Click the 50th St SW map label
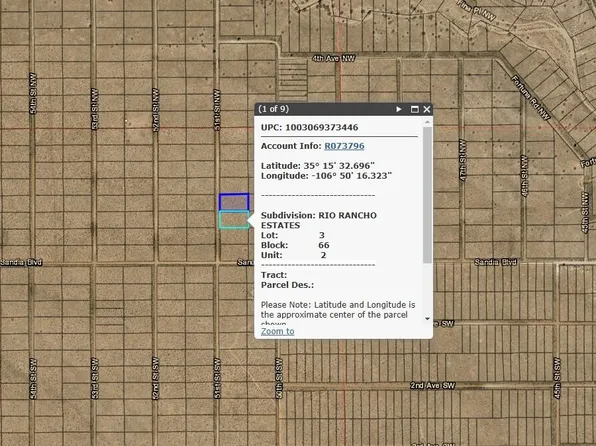Image resolution: width=596 pixels, height=446 pixels. point(279,378)
